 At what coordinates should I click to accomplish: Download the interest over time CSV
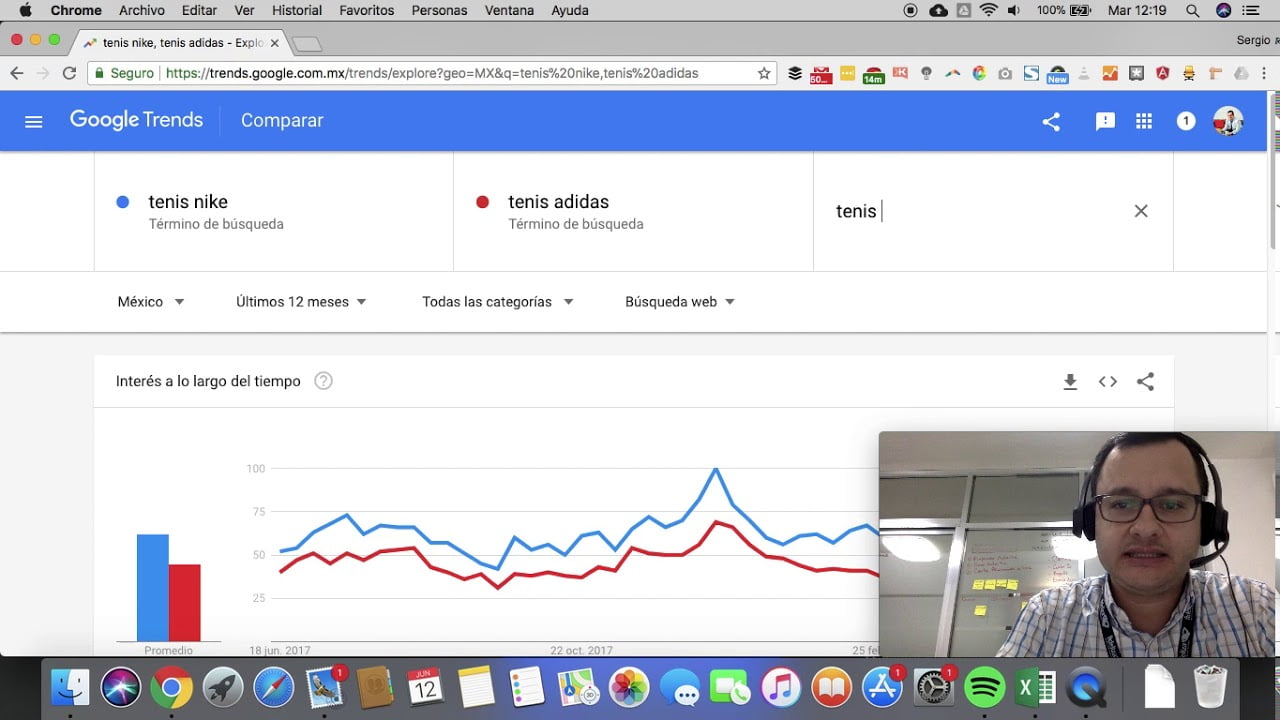pyautogui.click(x=1070, y=381)
